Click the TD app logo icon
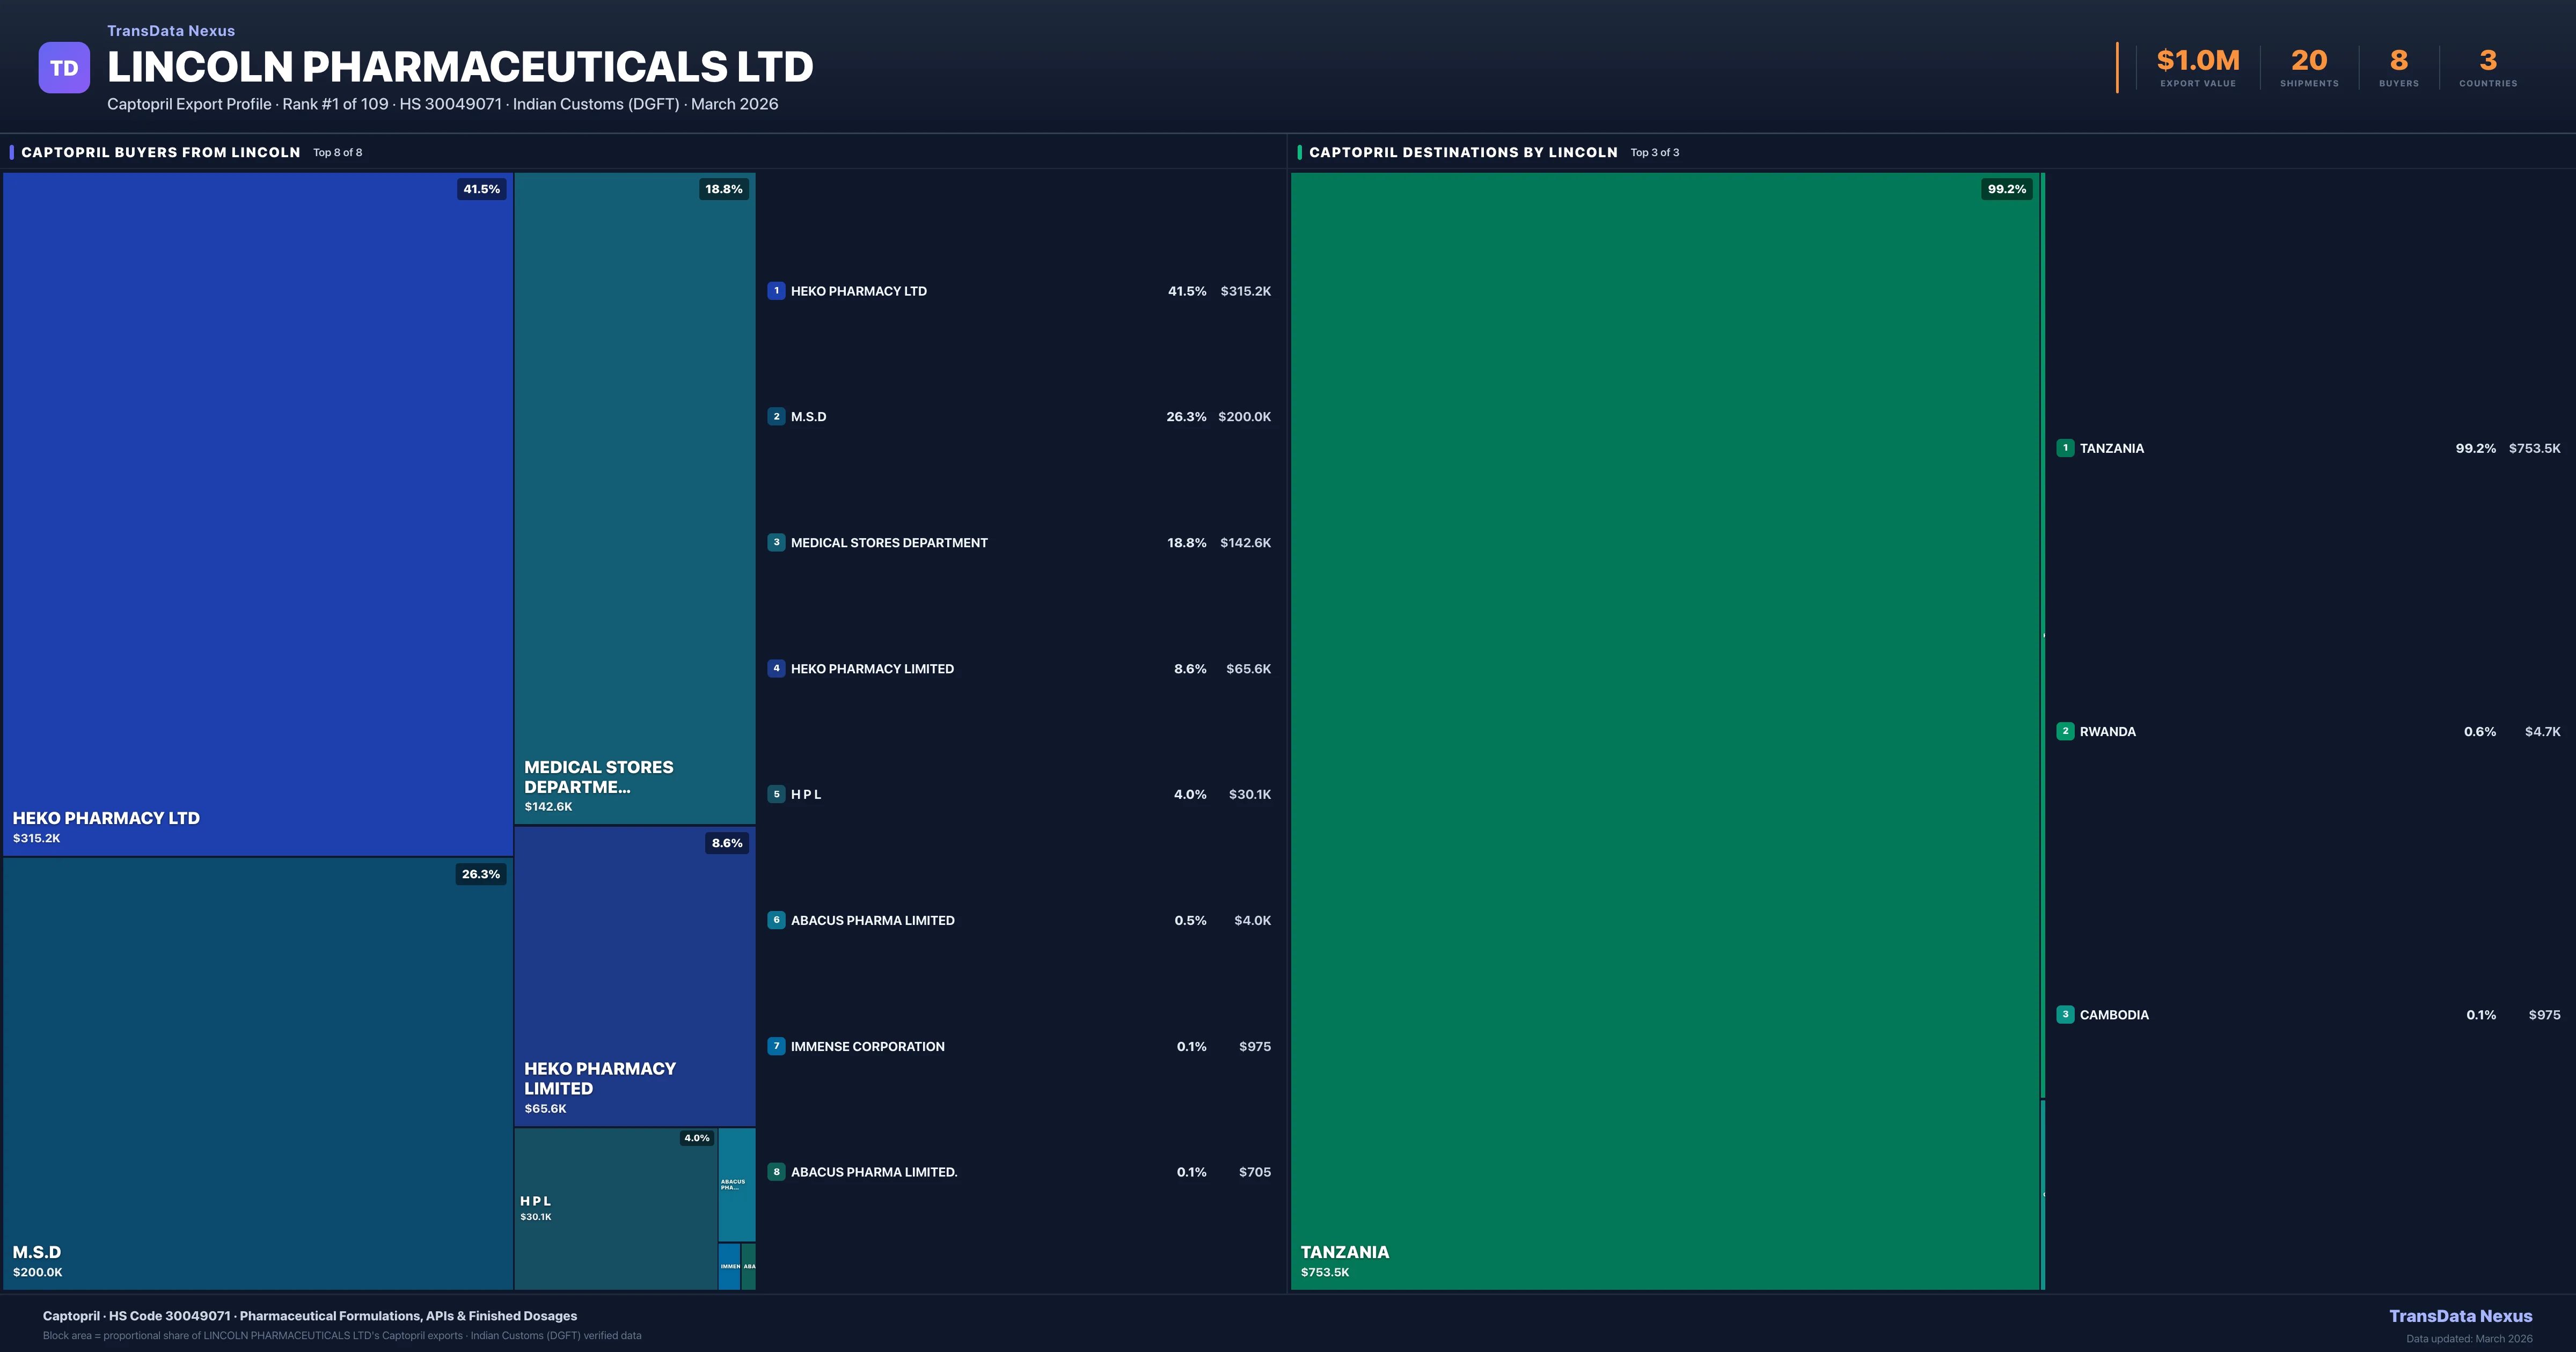The height and width of the screenshot is (1352, 2576). click(64, 66)
